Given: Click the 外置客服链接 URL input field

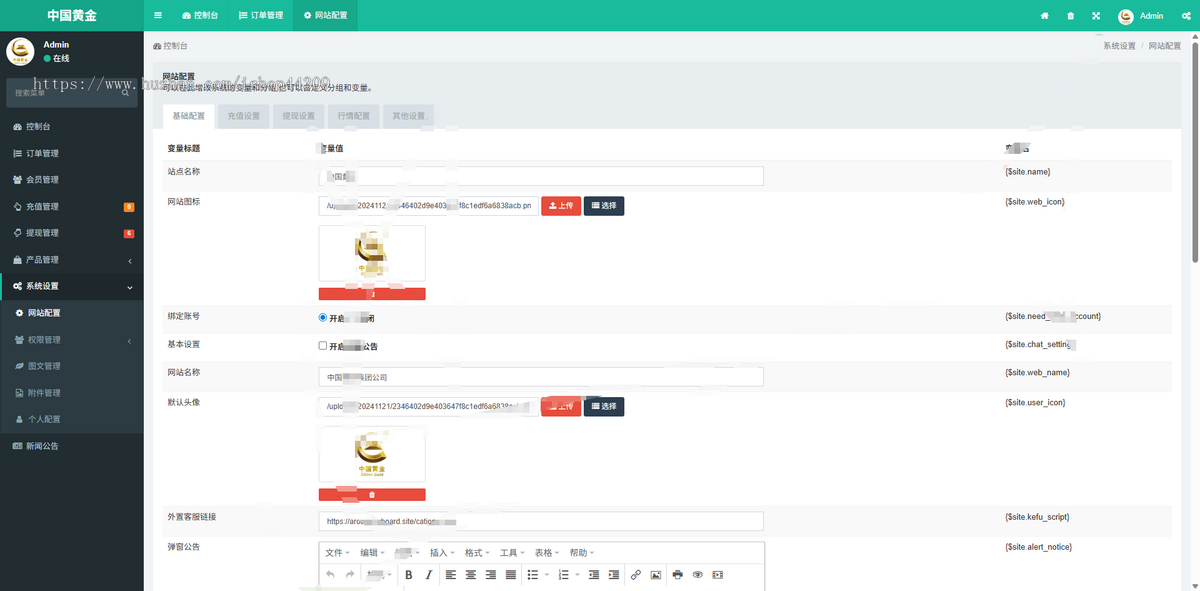Looking at the screenshot, I should click(x=541, y=521).
